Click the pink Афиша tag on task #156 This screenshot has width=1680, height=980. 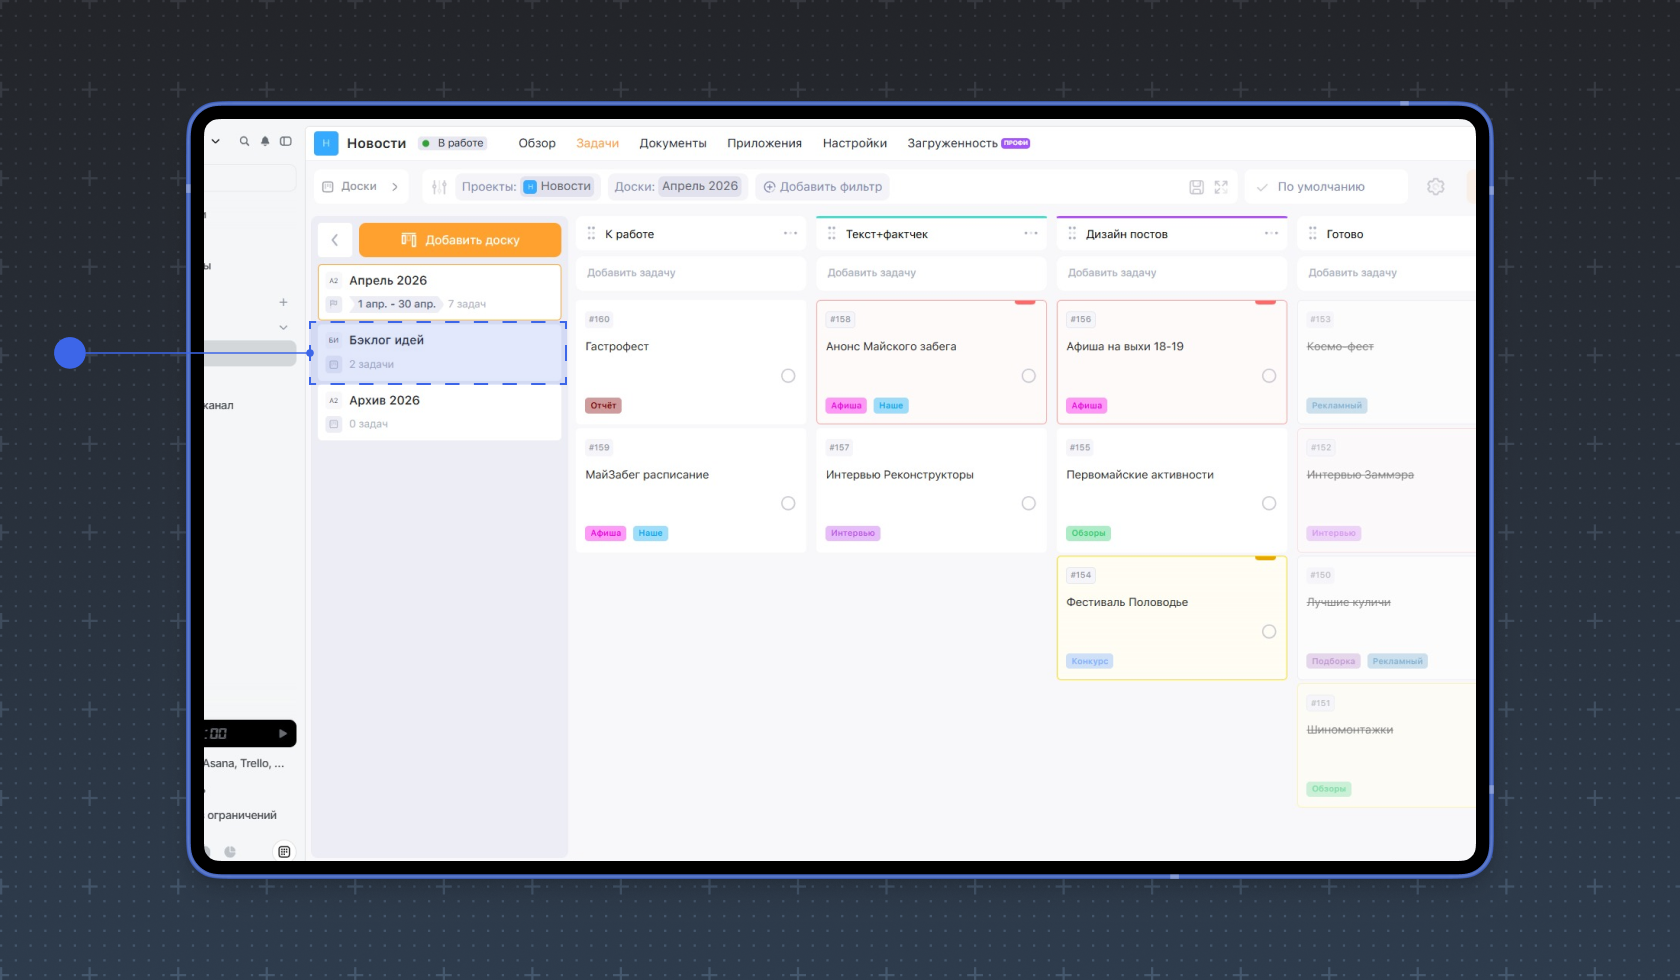click(x=1086, y=406)
